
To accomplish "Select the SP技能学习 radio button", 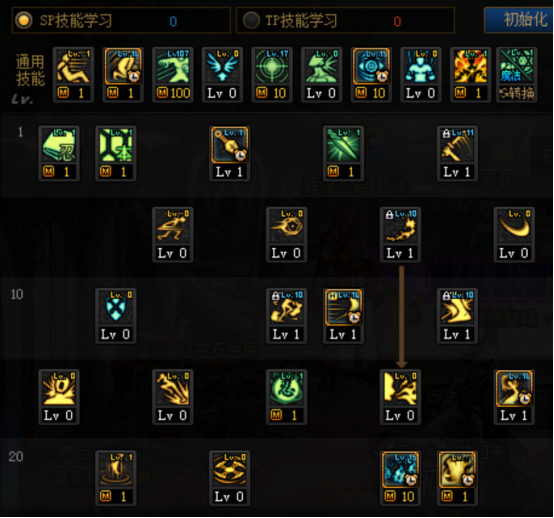I will click(x=24, y=20).
